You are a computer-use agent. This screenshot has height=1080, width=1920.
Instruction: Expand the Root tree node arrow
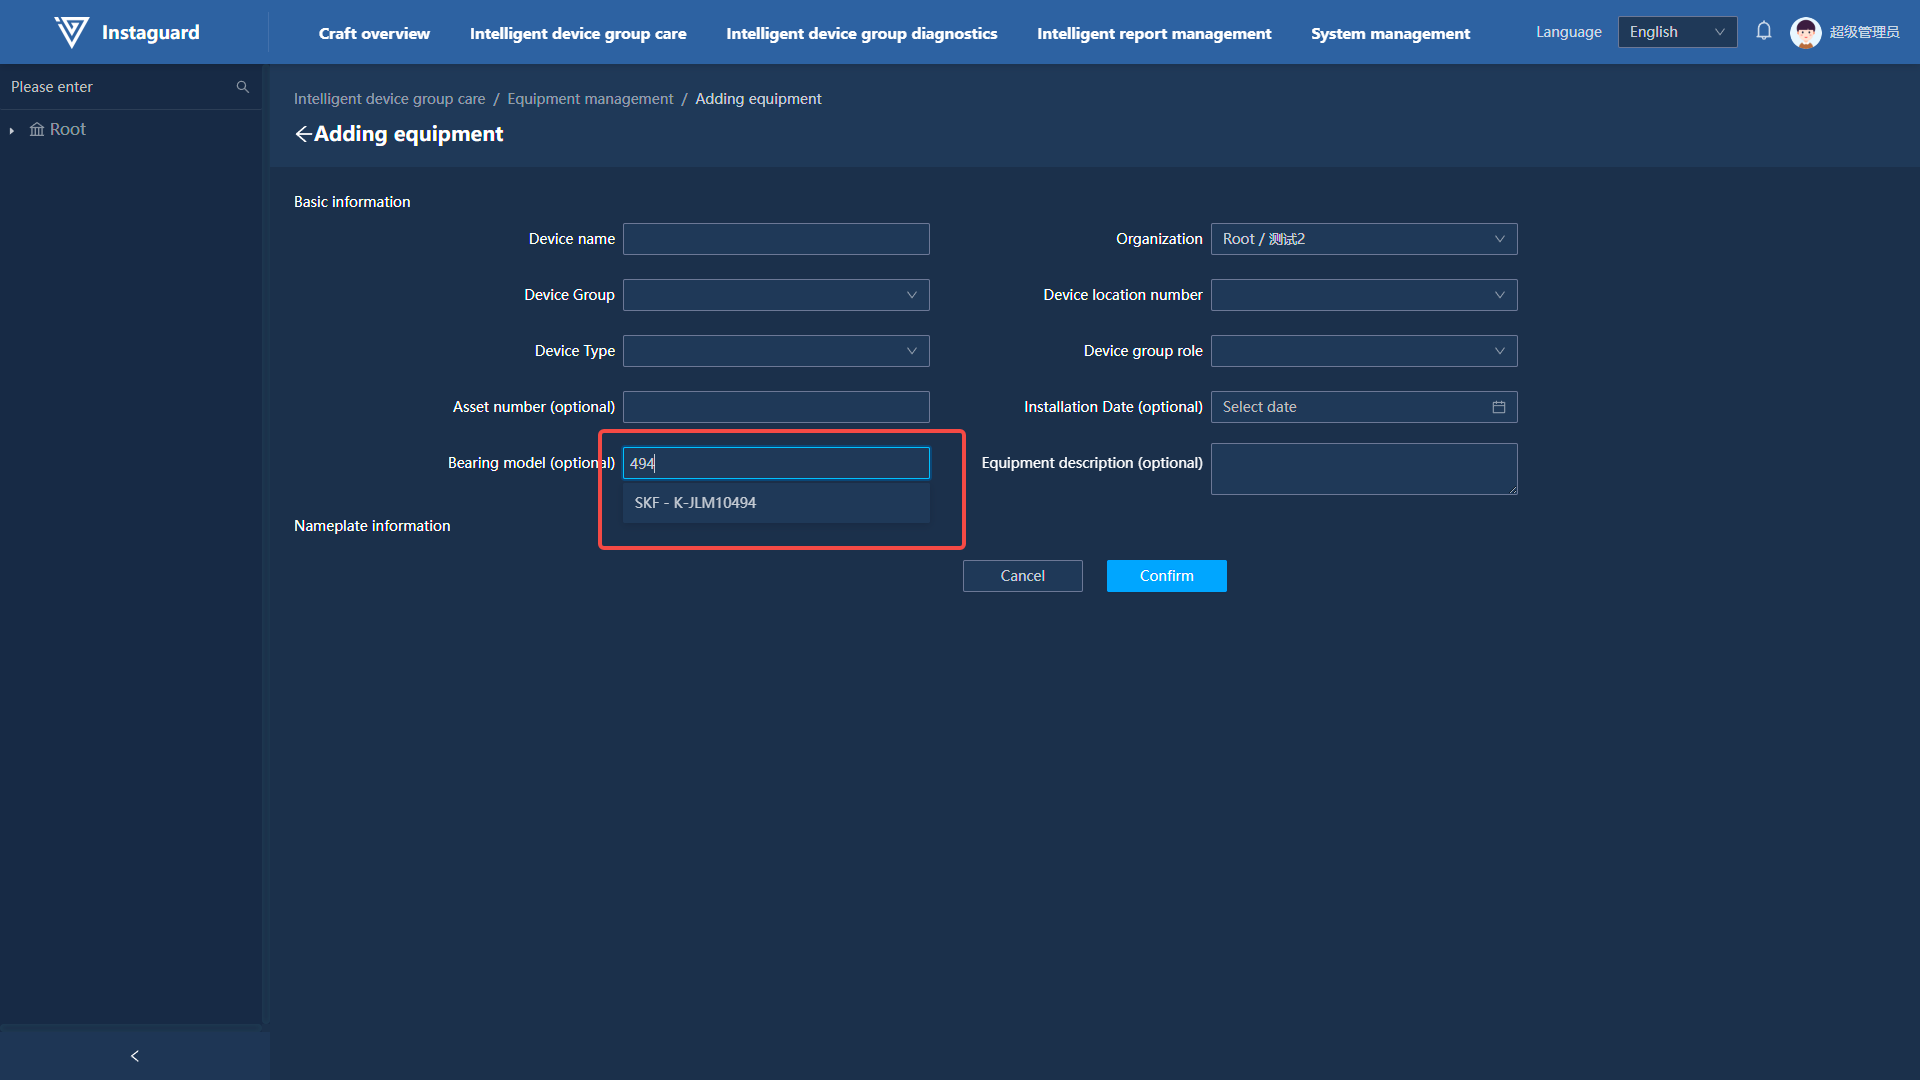click(x=12, y=130)
